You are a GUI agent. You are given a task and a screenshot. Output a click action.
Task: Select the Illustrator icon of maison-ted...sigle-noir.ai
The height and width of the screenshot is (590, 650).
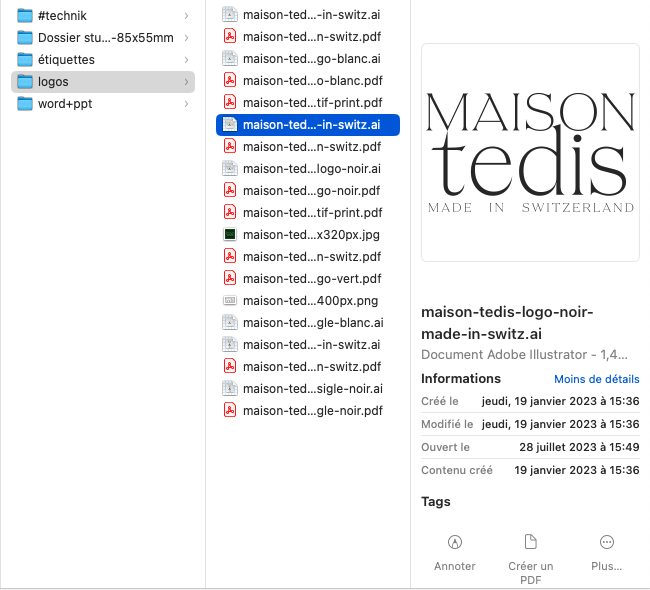(230, 388)
